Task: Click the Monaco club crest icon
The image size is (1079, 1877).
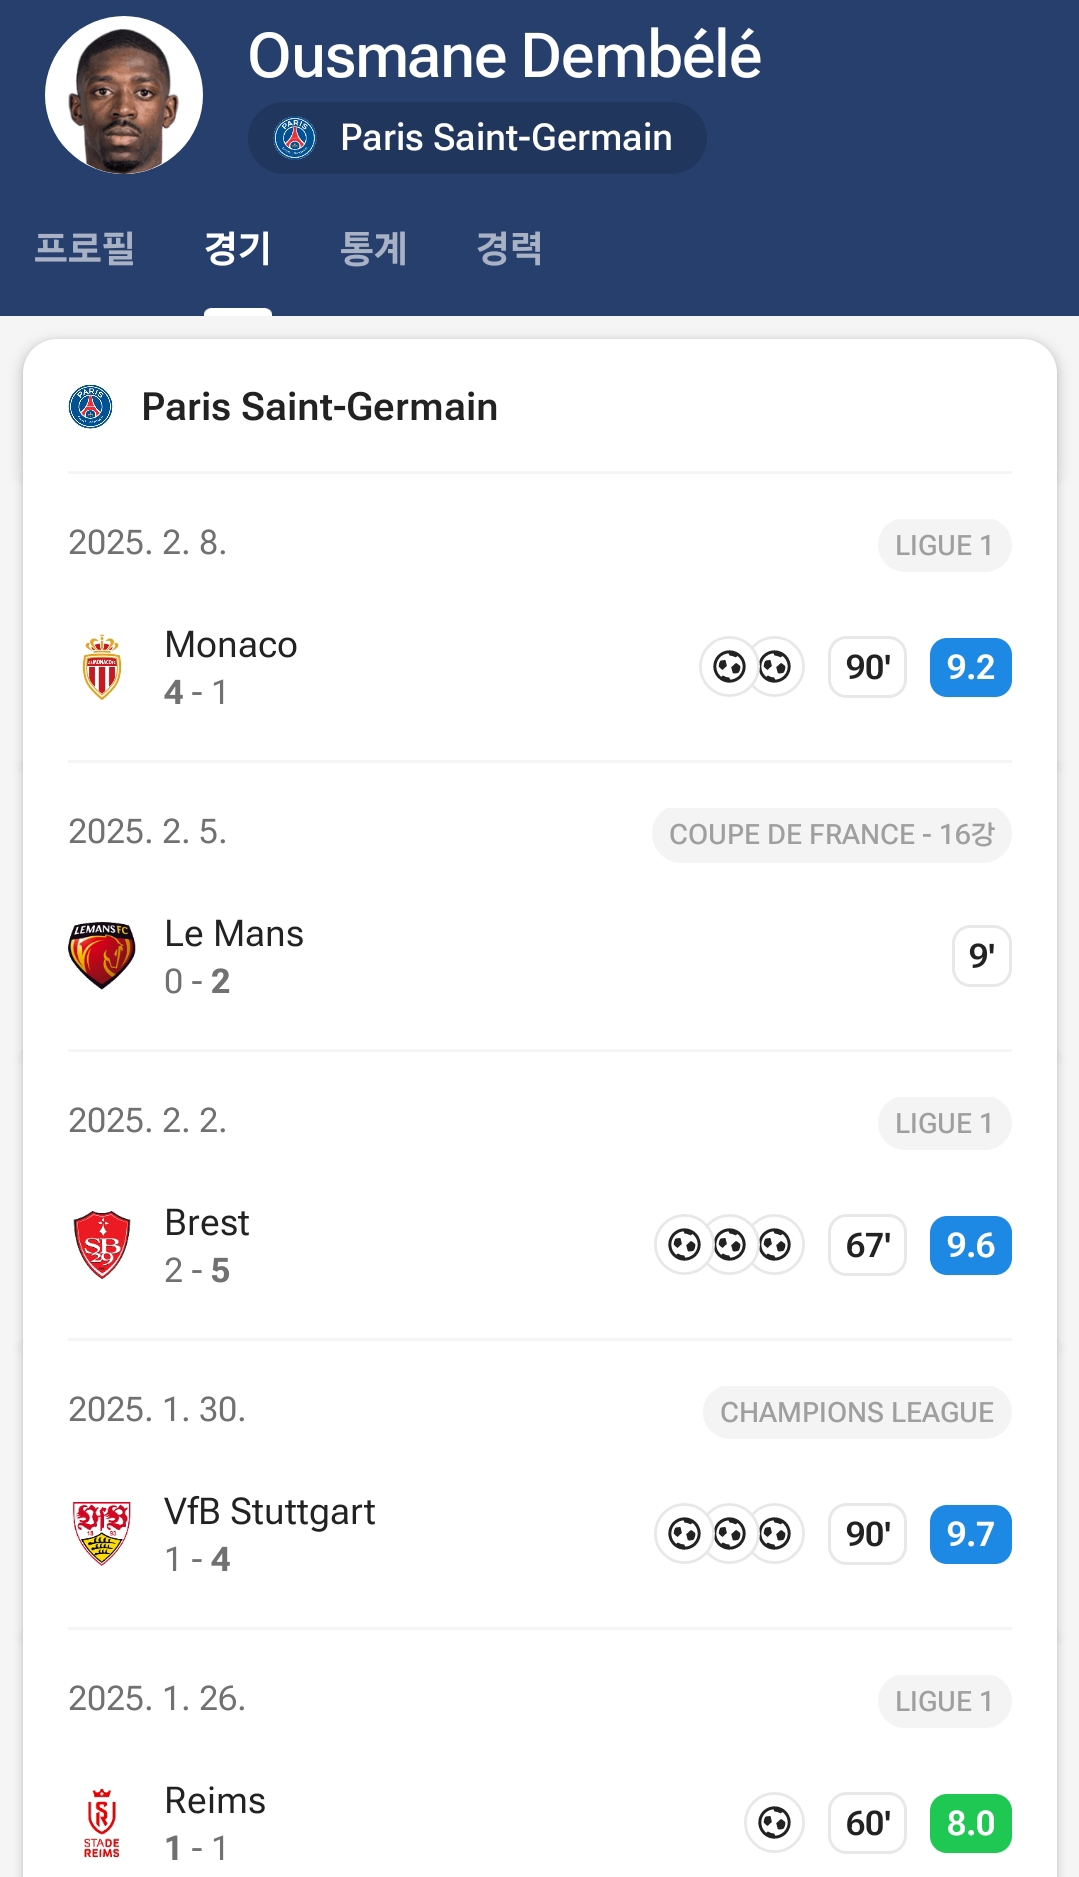Action: pos(102,667)
